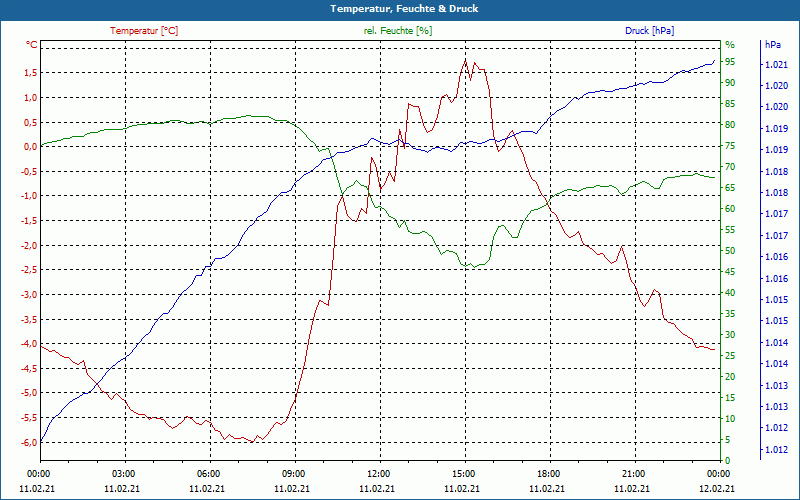The image size is (800, 500).
Task: Select the green rel. Feuchte [%] legend label
Action: coord(397,31)
